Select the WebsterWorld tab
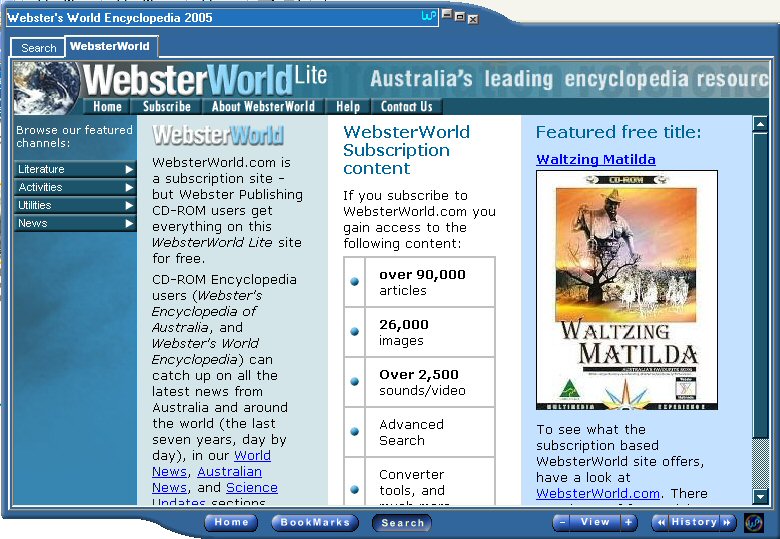Viewport: 780px width, 539px height. 111,46
